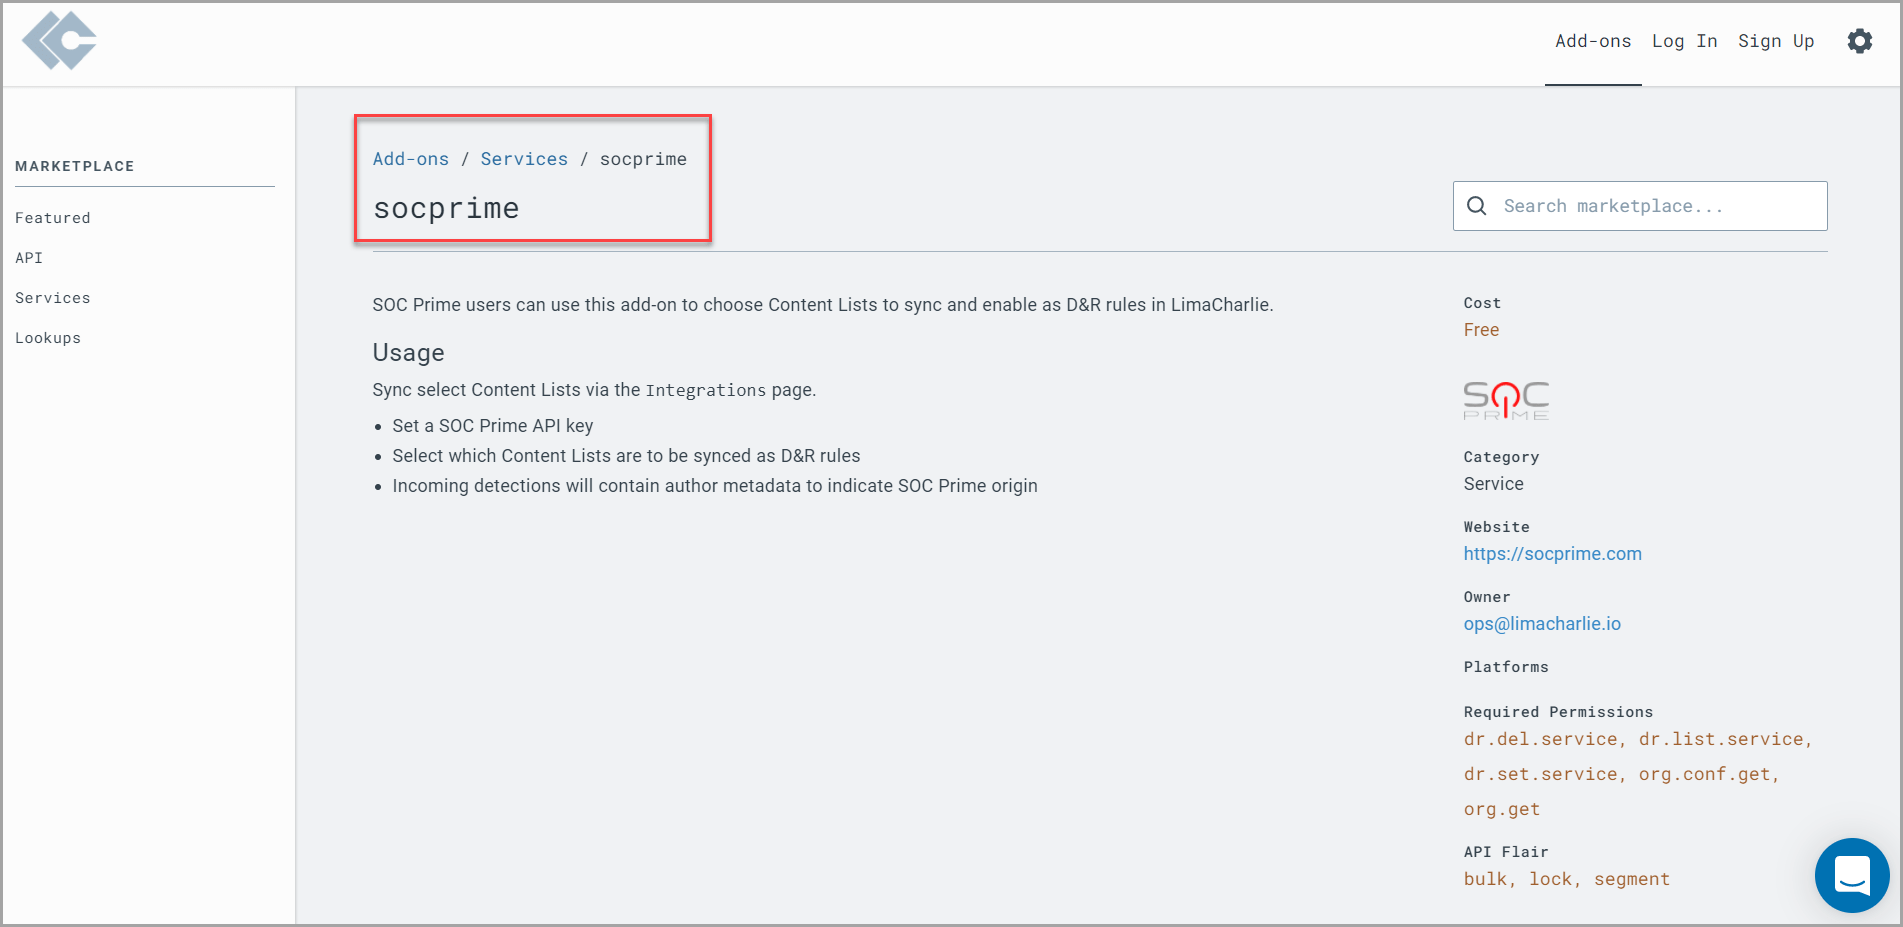Click Log In in top navigation

click(1684, 41)
